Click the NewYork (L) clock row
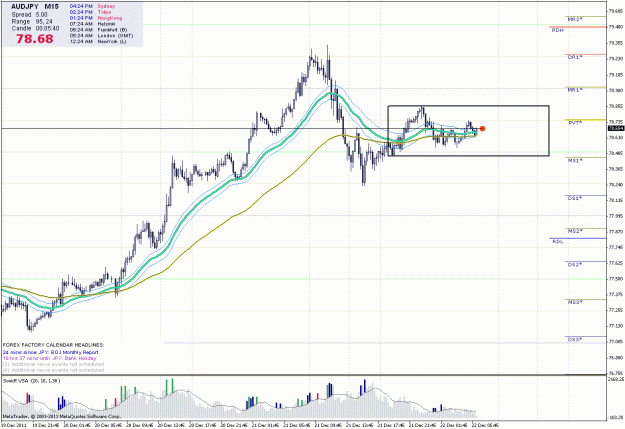The image size is (625, 429). point(98,41)
